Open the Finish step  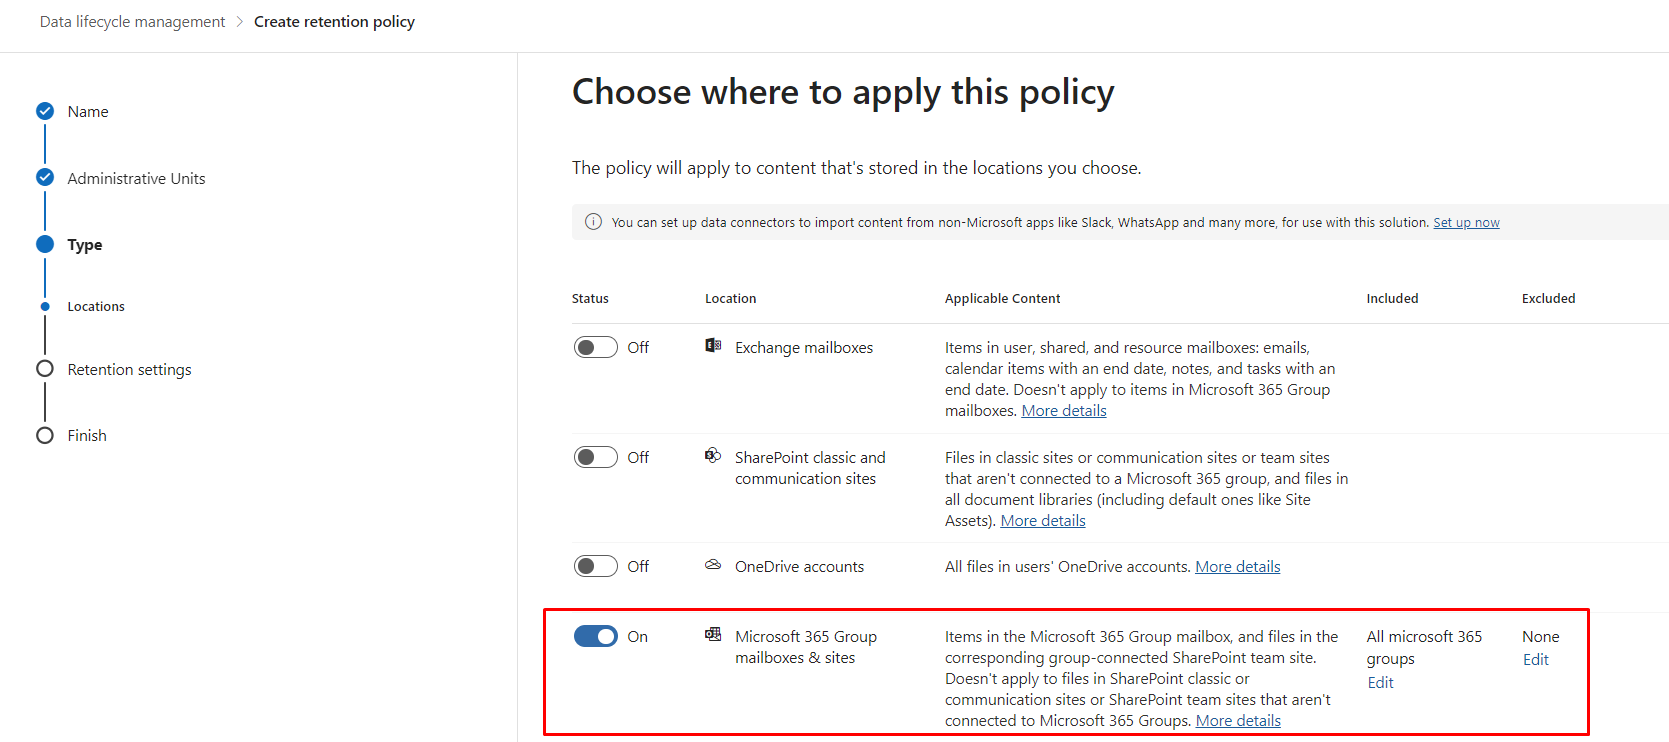click(86, 436)
